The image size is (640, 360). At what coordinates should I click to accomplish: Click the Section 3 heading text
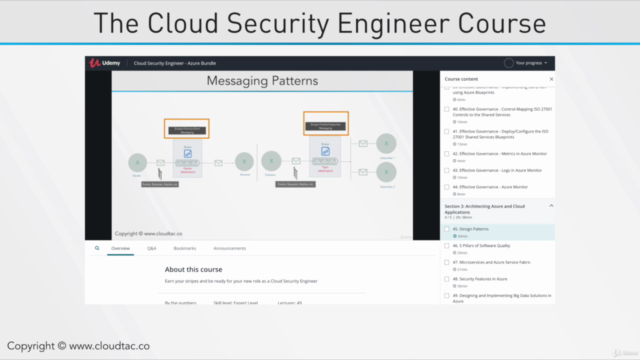click(x=484, y=209)
